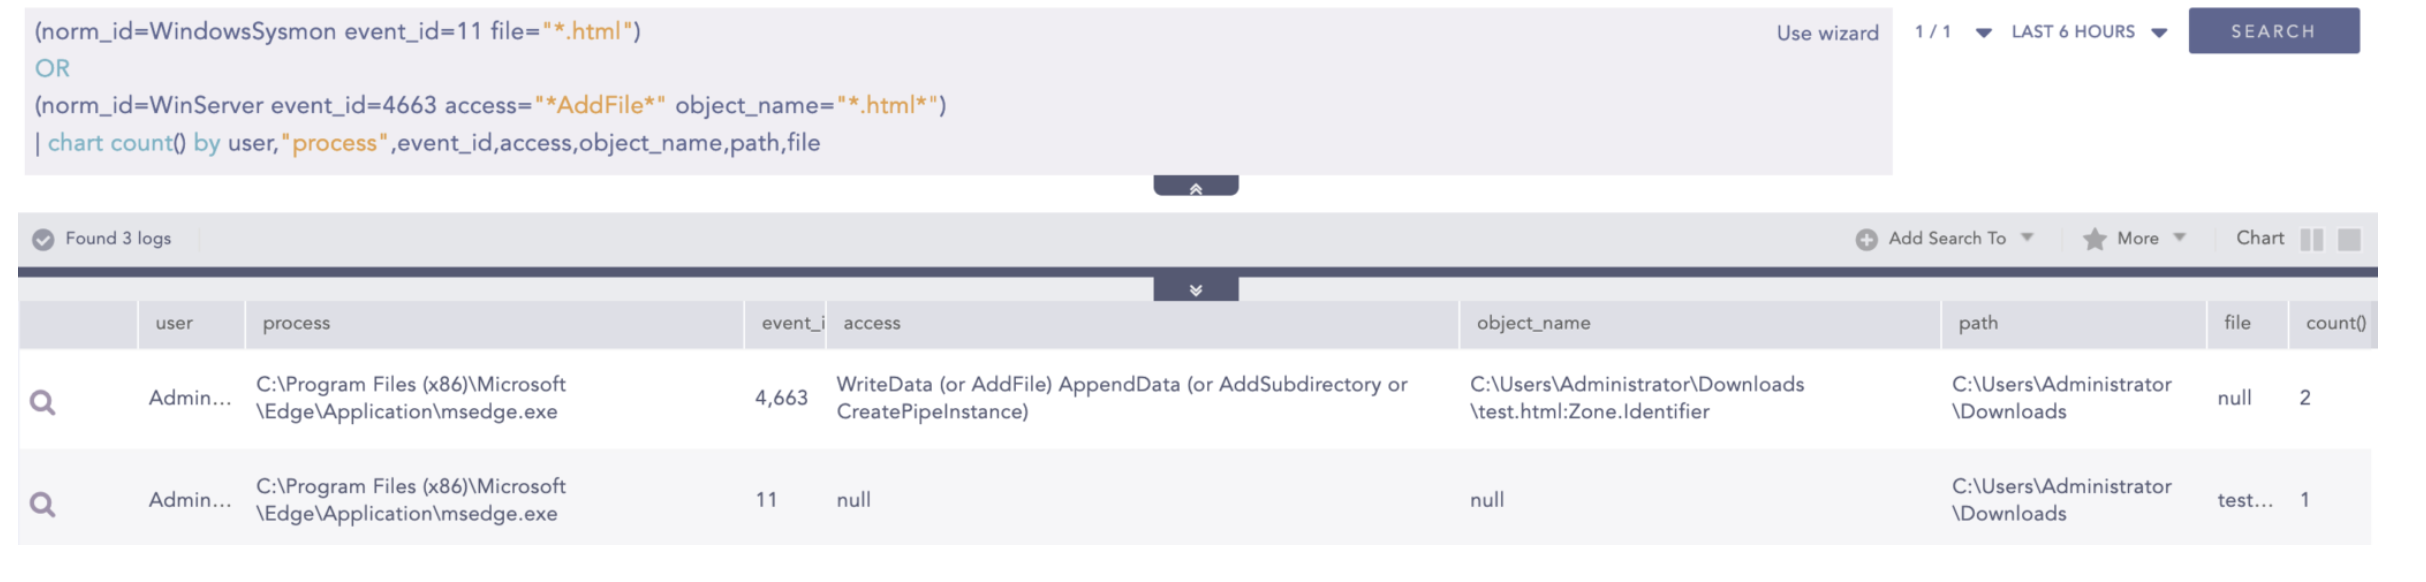Sort by the process column header
This screenshot has width=2426, height=582.
(296, 323)
